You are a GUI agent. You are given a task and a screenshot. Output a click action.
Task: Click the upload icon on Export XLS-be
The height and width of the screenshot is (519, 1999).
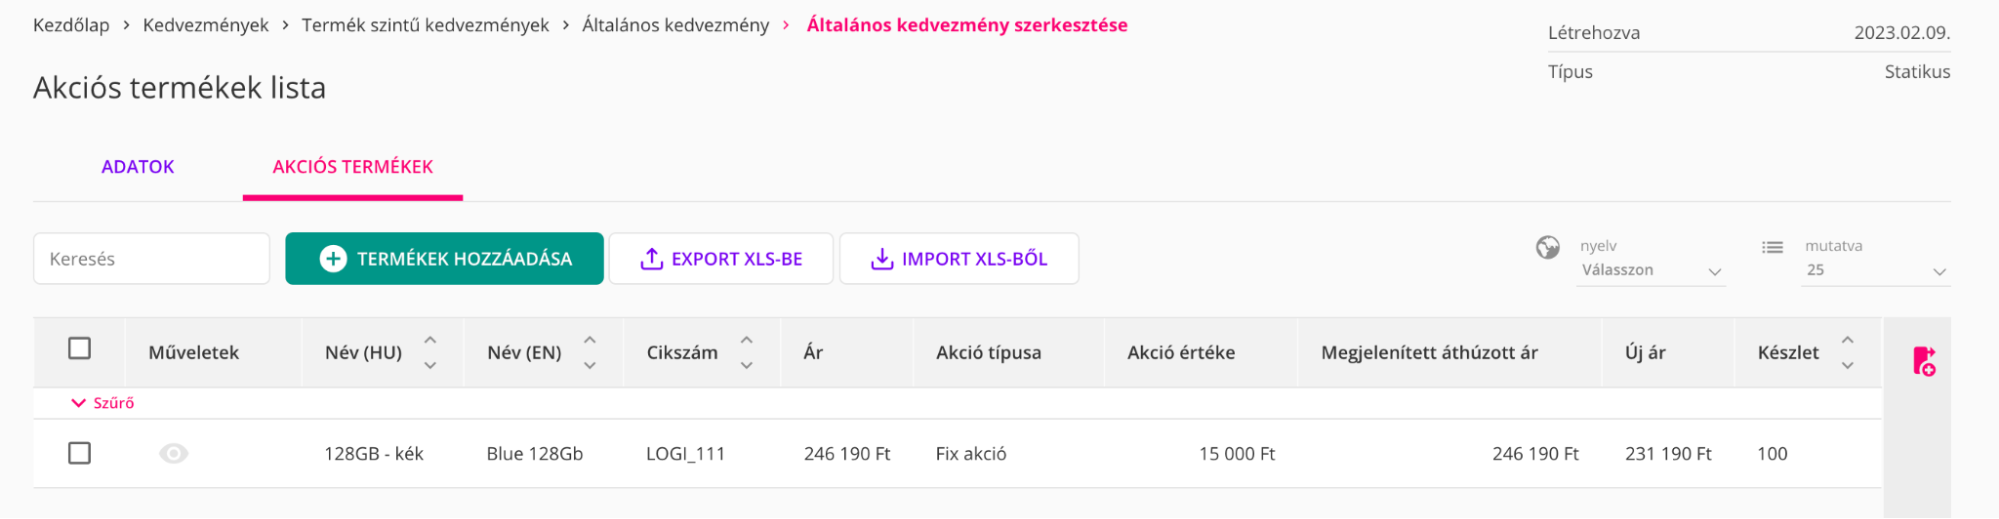coord(651,259)
